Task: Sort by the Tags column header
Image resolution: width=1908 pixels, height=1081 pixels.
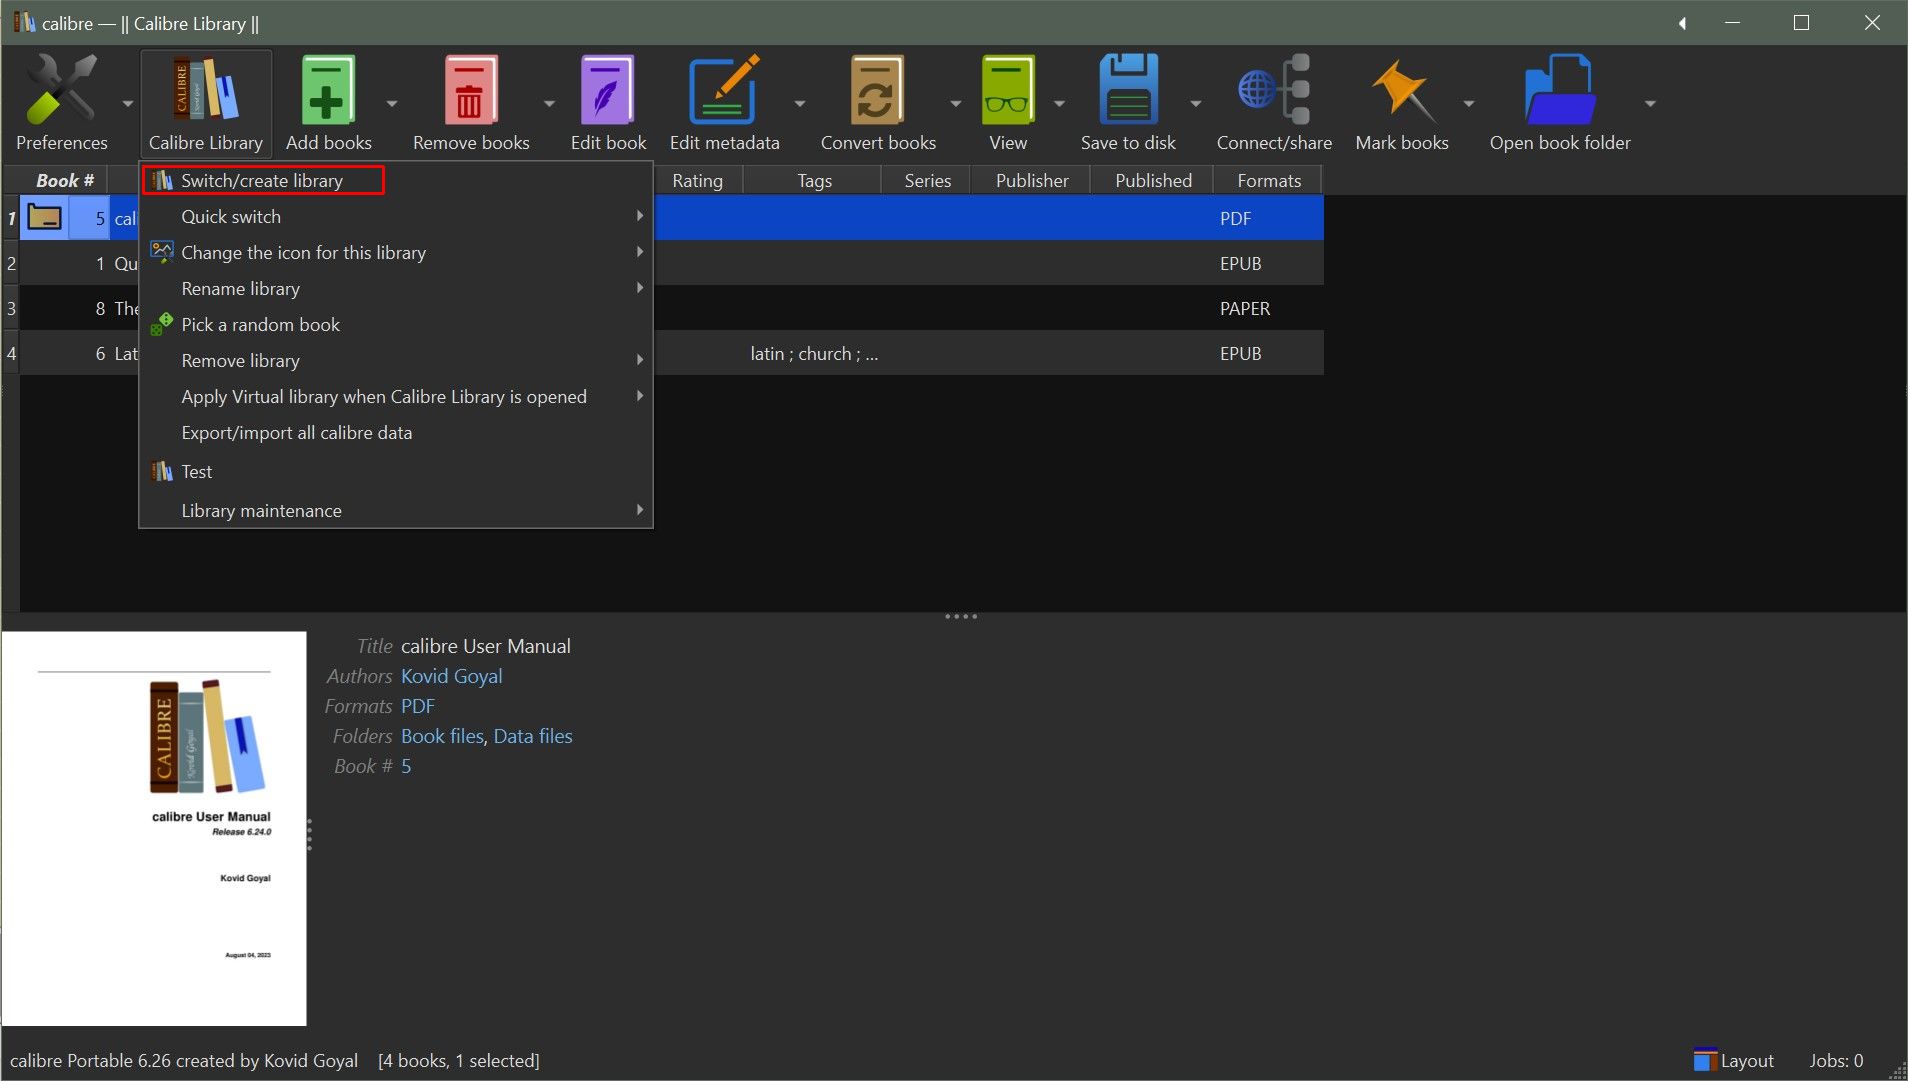Action: click(x=814, y=180)
